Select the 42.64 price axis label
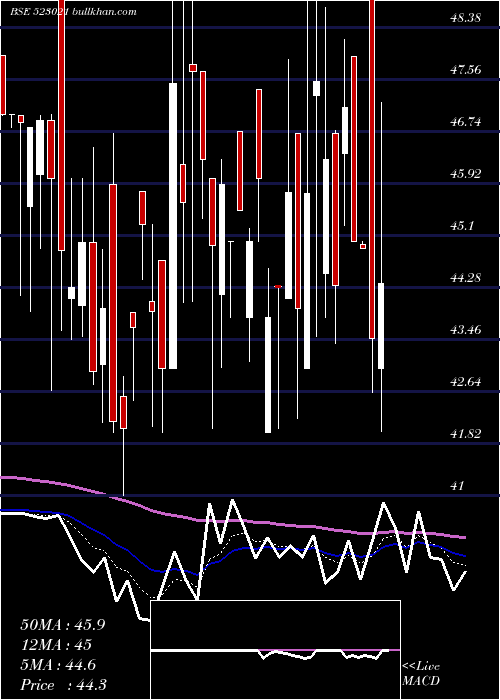 [466, 382]
